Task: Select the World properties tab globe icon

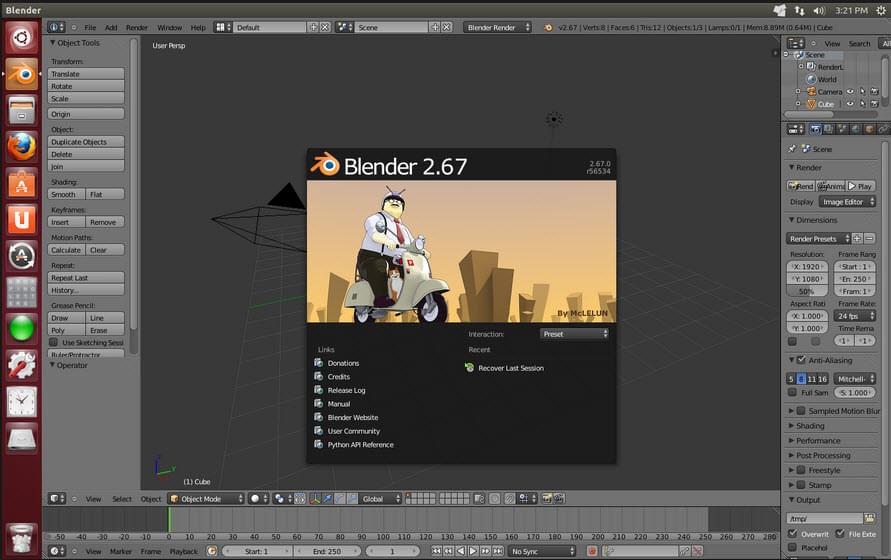Action: (x=856, y=129)
